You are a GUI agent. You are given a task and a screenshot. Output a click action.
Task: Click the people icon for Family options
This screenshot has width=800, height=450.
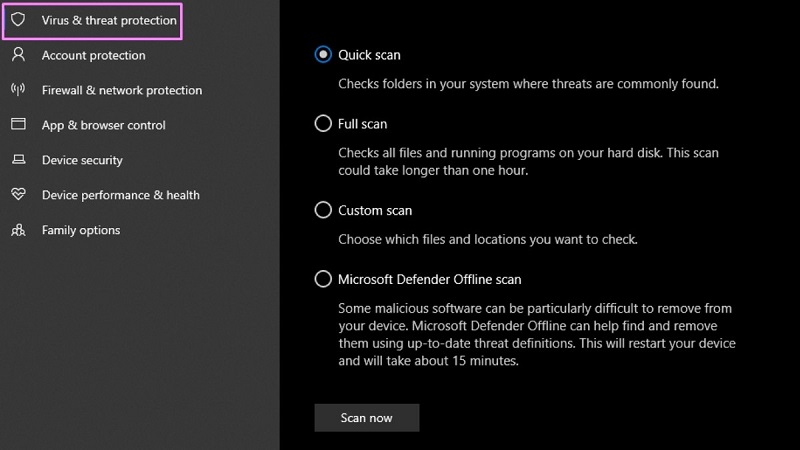click(18, 230)
